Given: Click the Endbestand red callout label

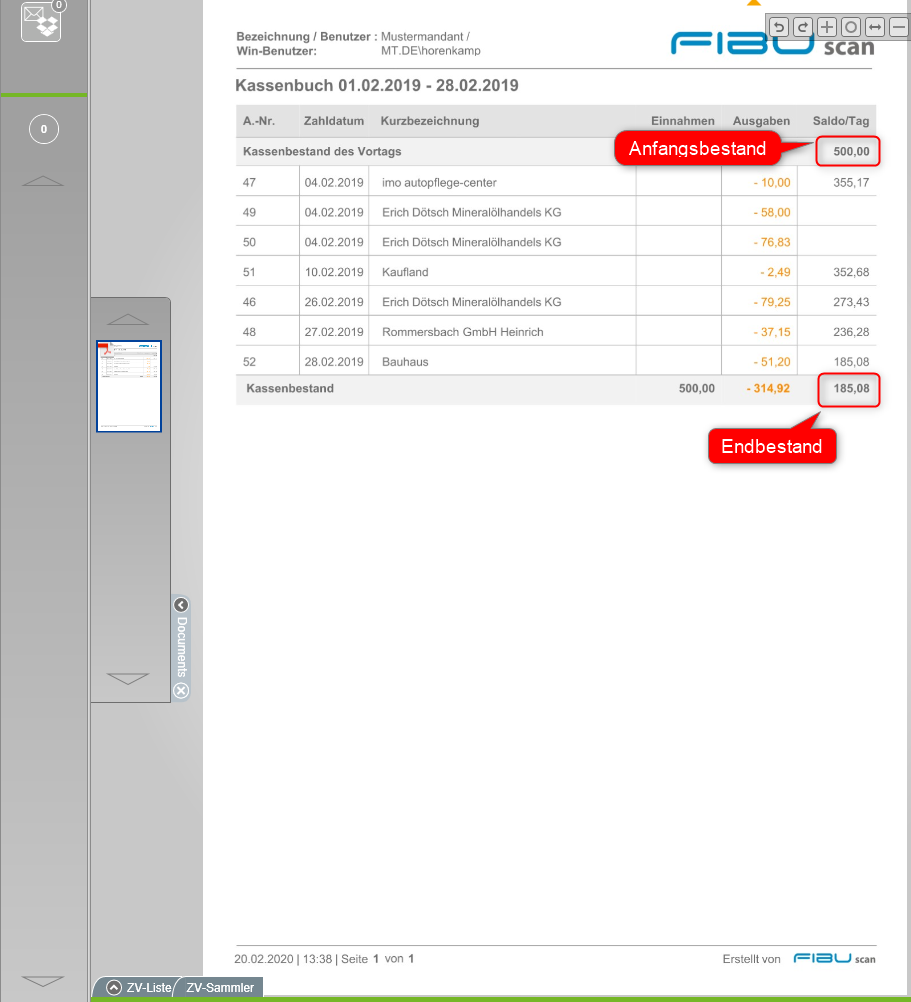Looking at the screenshot, I should pyautogui.click(x=771, y=447).
